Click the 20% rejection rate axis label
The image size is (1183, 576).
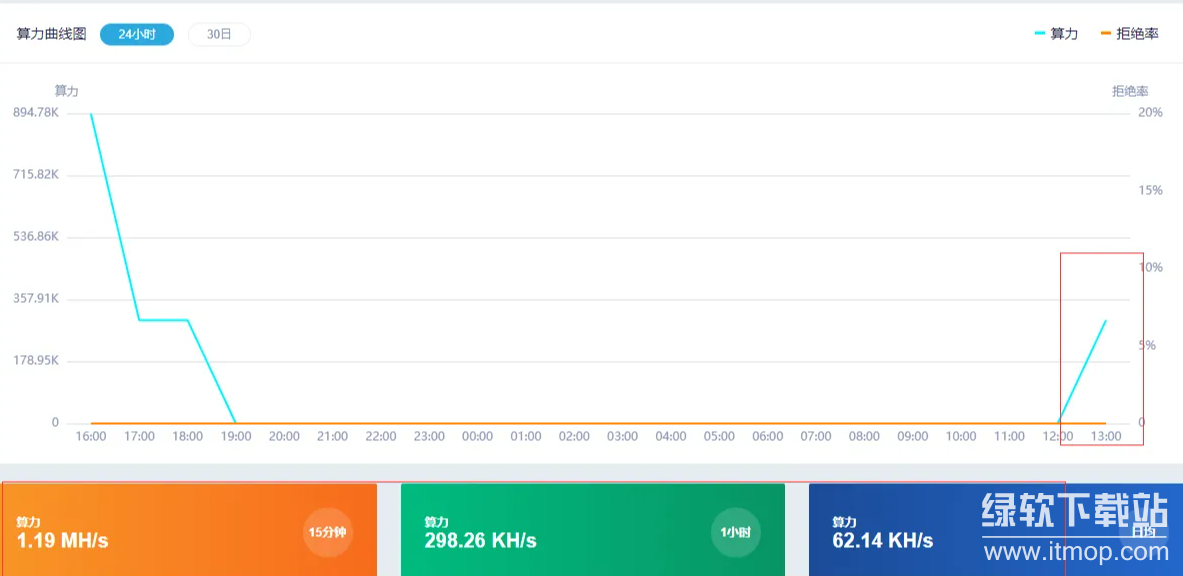1150,113
